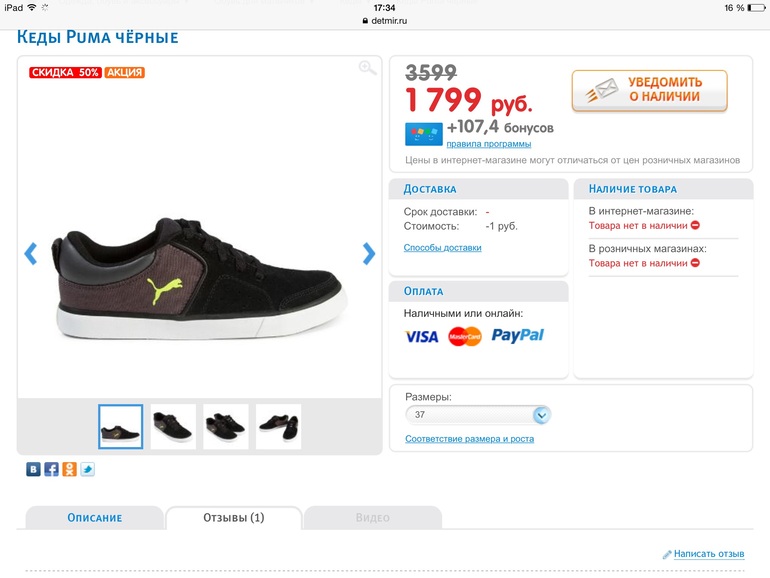This screenshot has width=770, height=578.
Task: Click the Написать отзыв link
Action: coord(708,553)
